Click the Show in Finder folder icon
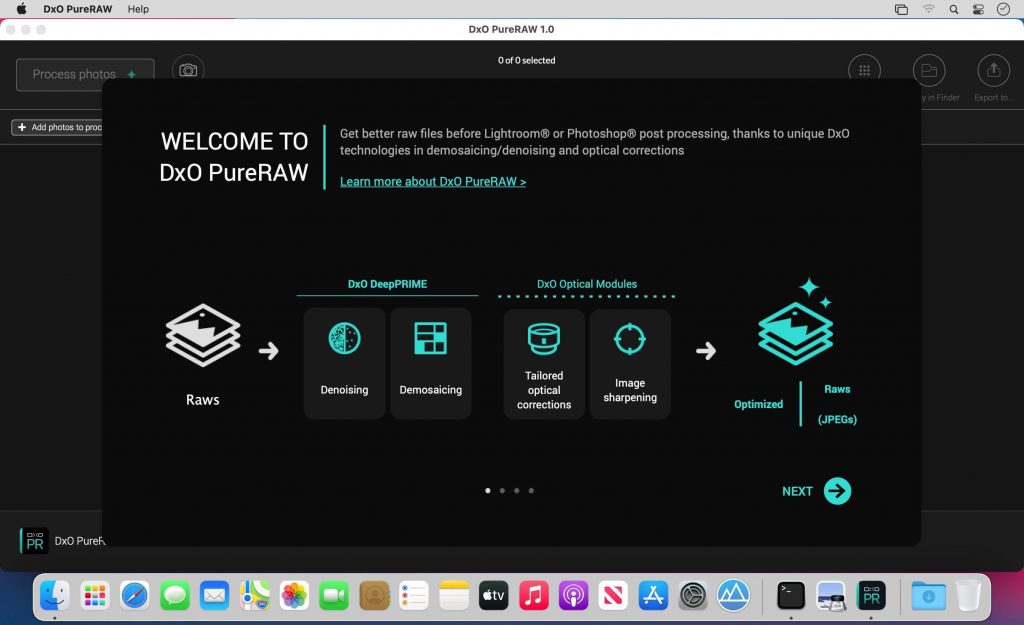 [x=928, y=70]
